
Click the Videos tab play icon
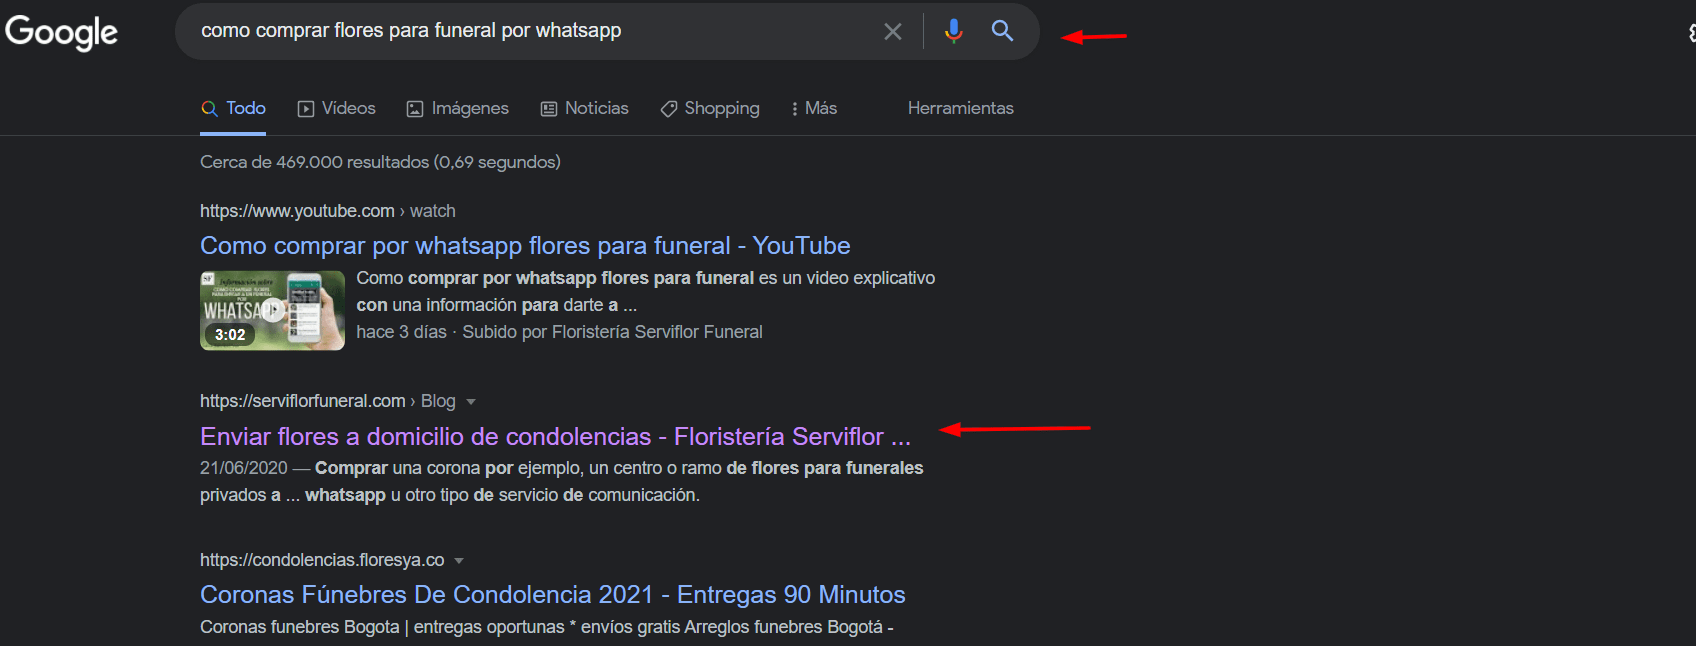pos(306,109)
